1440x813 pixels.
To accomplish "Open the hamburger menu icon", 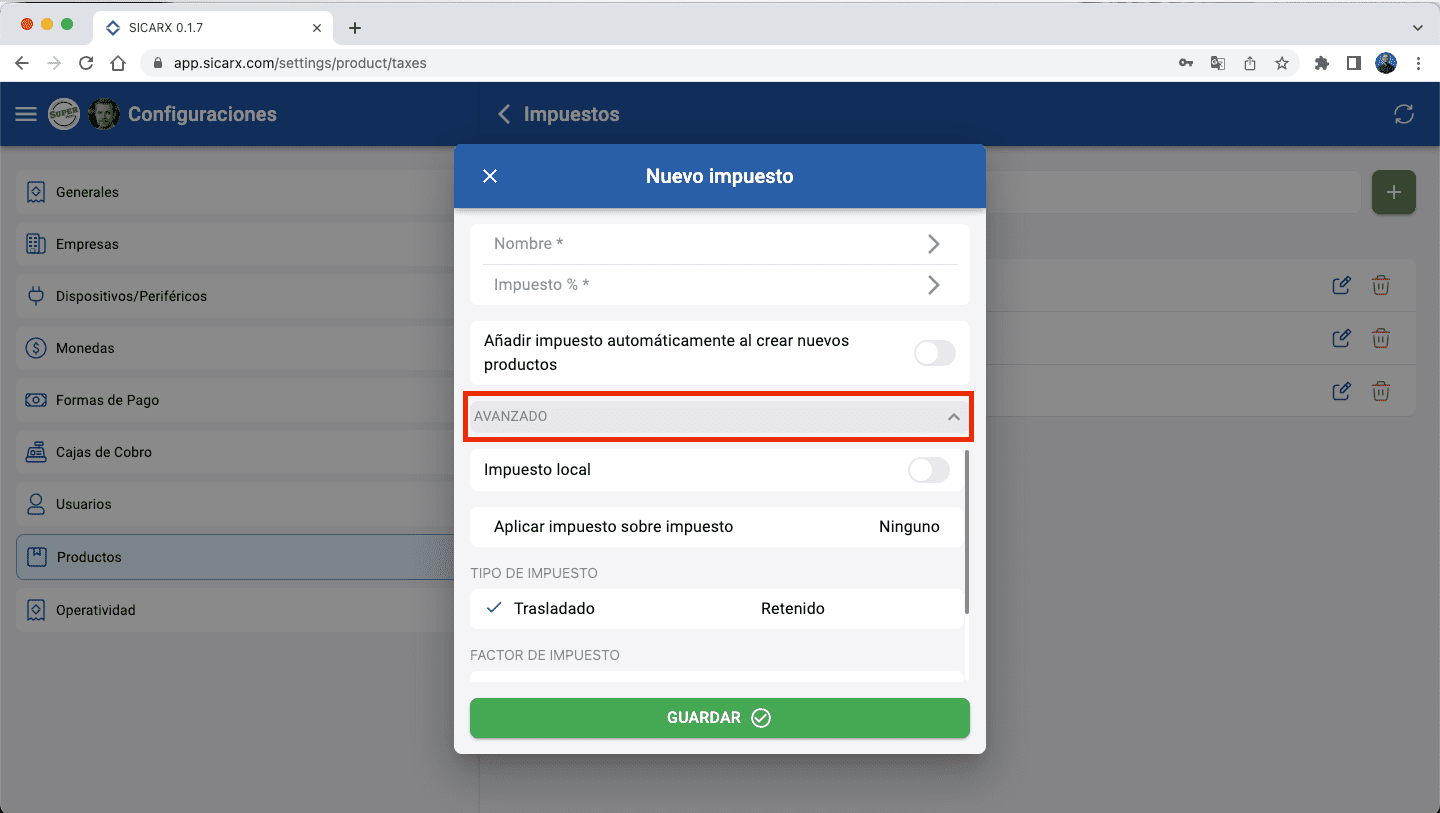I will point(26,114).
